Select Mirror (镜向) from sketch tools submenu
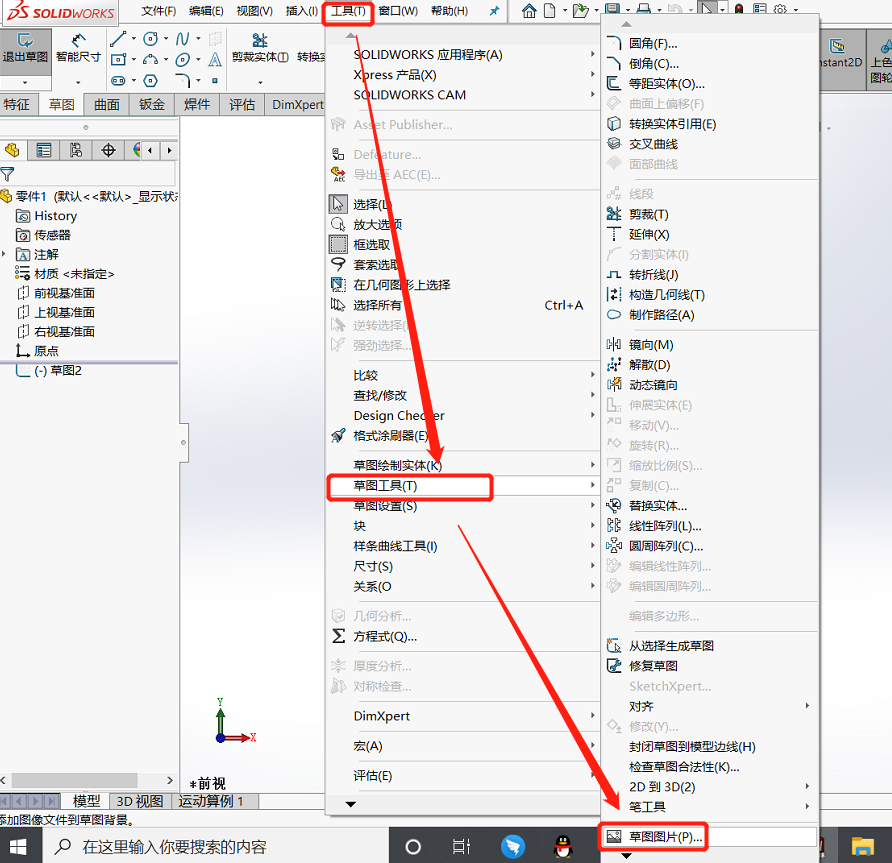892x863 pixels. coord(650,345)
